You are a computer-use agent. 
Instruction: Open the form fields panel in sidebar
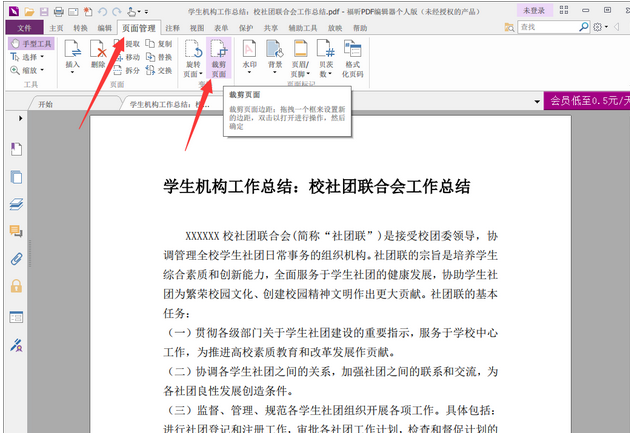click(16, 317)
